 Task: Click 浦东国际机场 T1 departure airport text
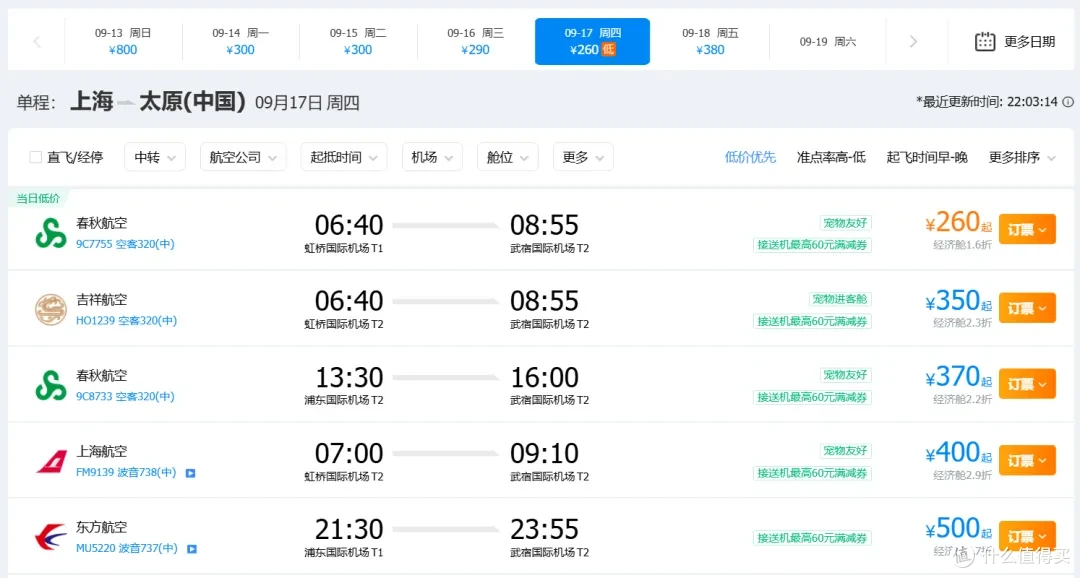[344, 553]
